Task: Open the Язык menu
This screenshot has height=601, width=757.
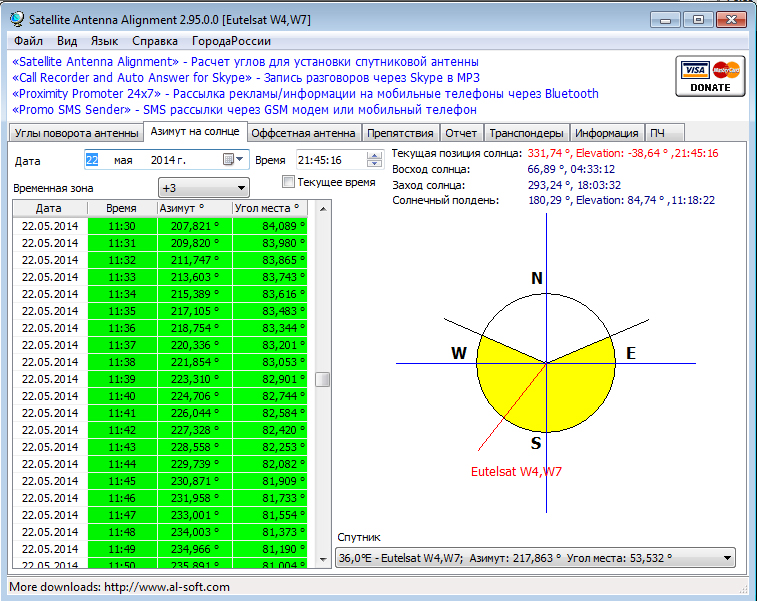Action: point(104,41)
